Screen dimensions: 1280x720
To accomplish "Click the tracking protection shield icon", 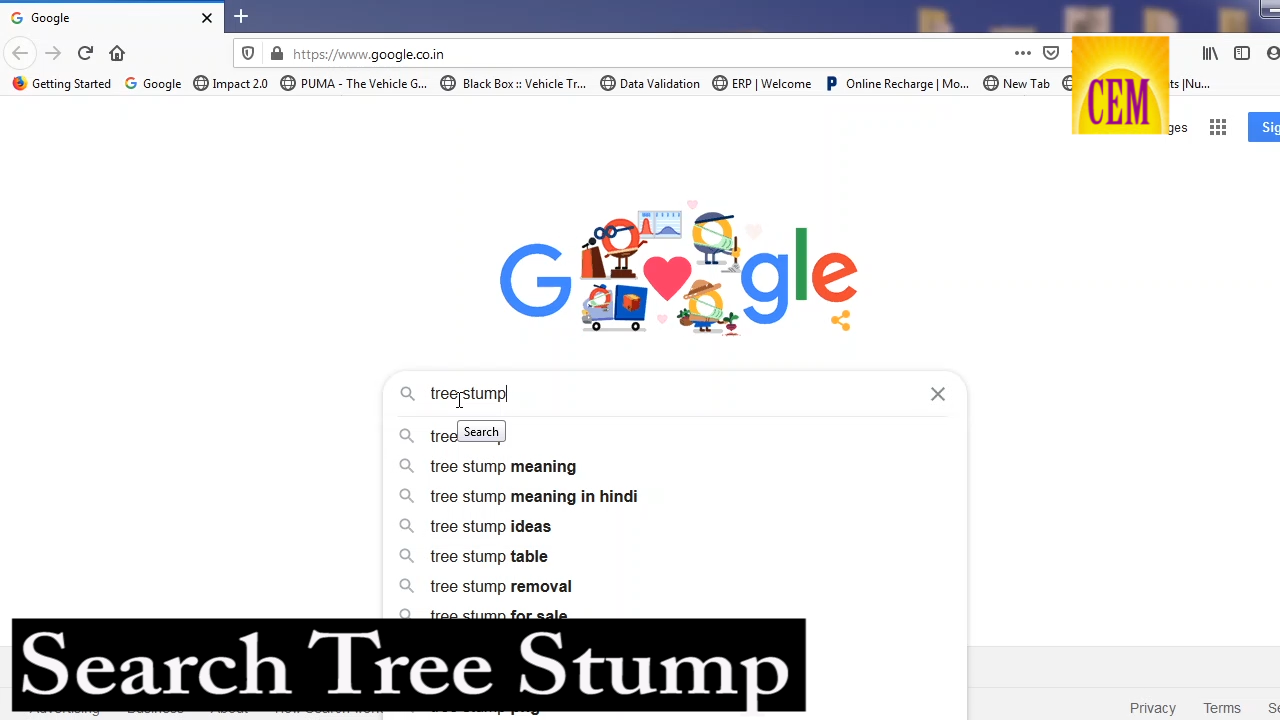I will click(x=248, y=54).
